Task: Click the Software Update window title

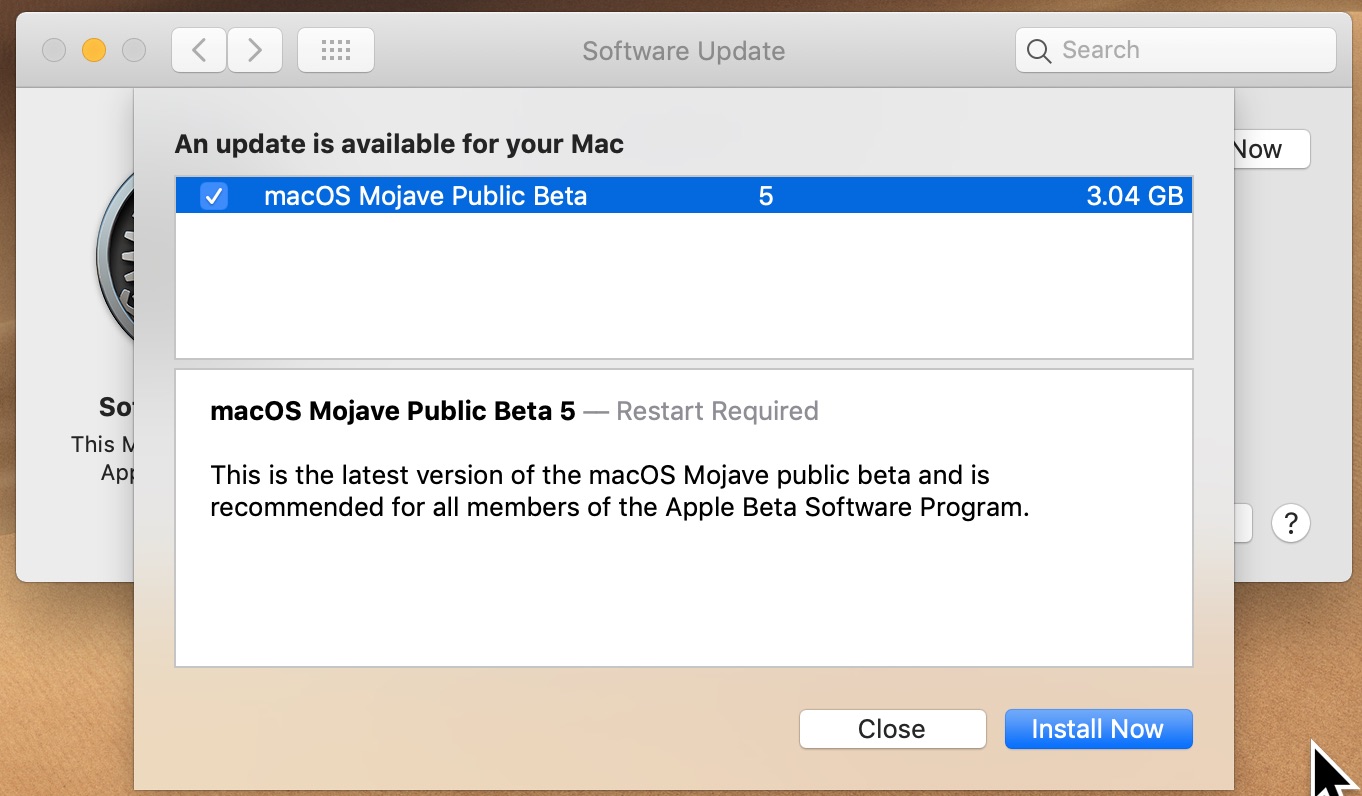Action: coord(684,51)
